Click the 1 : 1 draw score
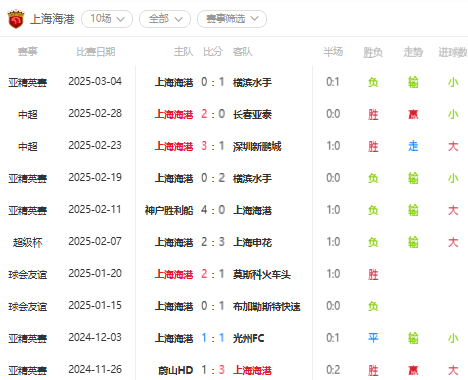The image size is (468, 380). (x=213, y=338)
